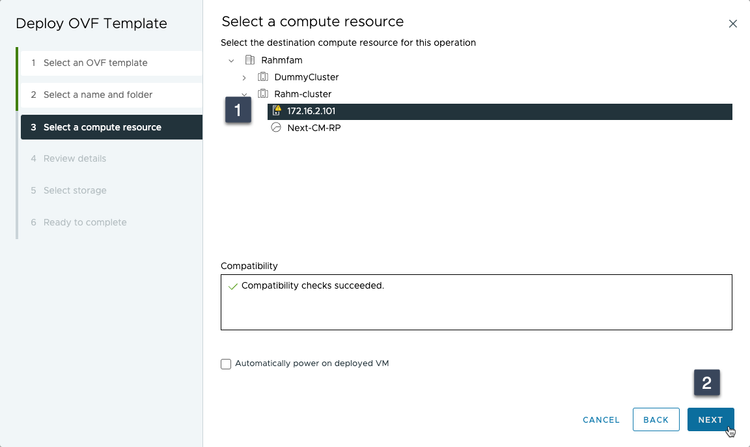Click the Next-CM-RP resource pool icon
This screenshot has width=750, height=447.
coord(277,128)
